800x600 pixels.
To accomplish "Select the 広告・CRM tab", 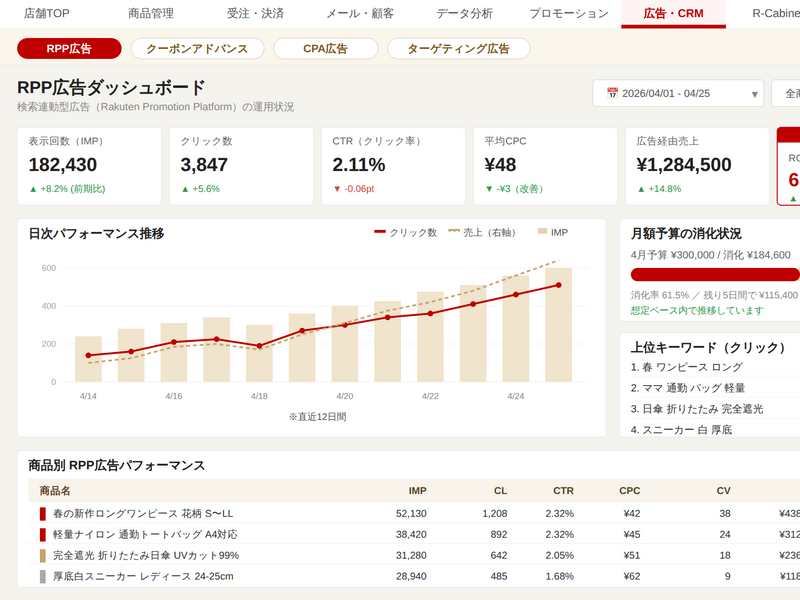I will [x=673, y=13].
